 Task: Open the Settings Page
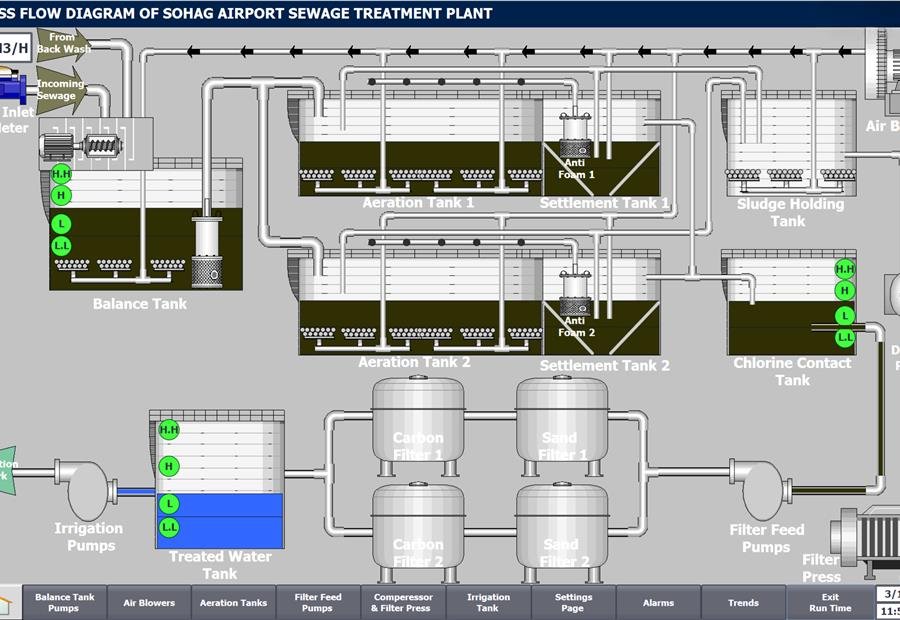(573, 602)
